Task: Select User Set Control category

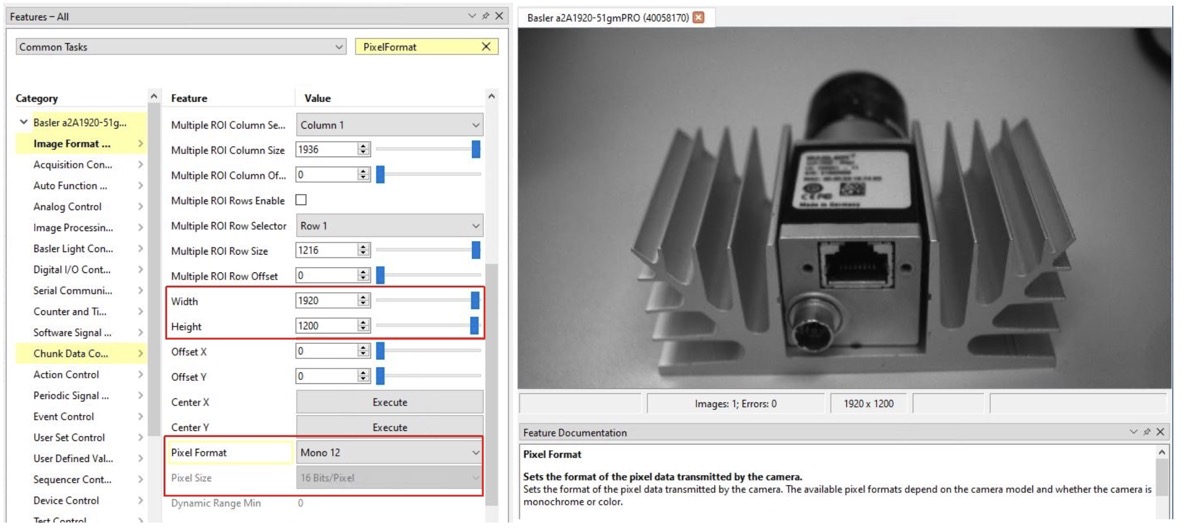Action: pos(69,437)
